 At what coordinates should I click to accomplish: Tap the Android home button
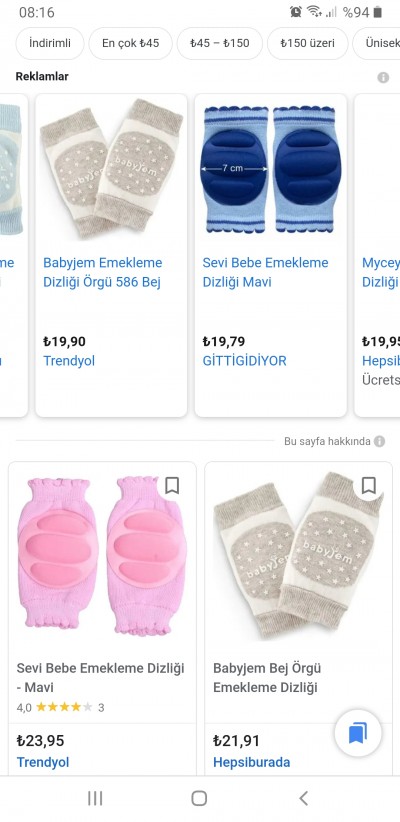coord(199,798)
